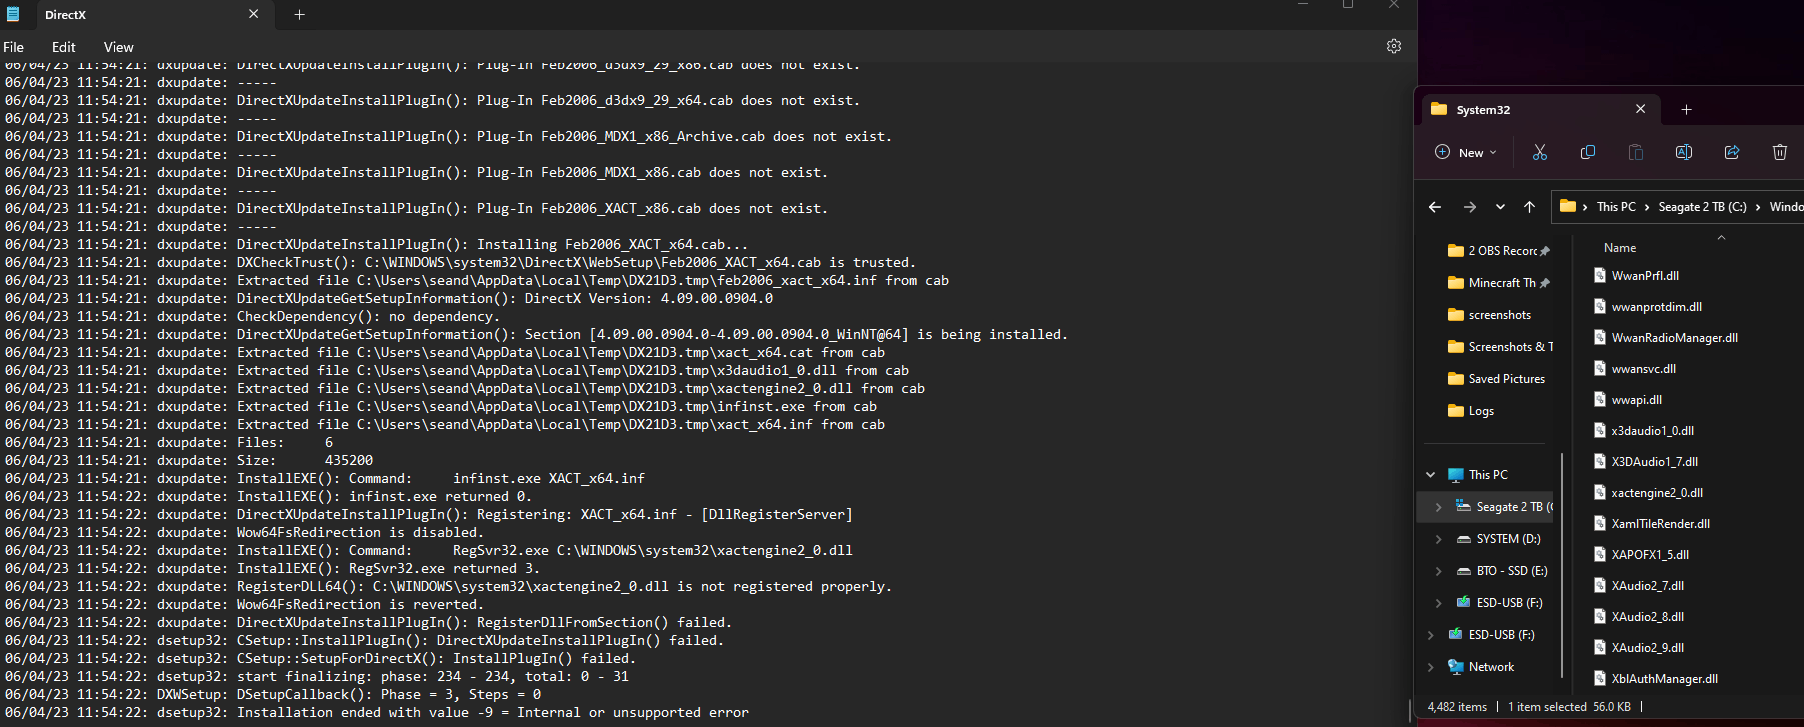Go back in File Explorer
Viewport: 1804px width, 727px height.
pos(1435,207)
